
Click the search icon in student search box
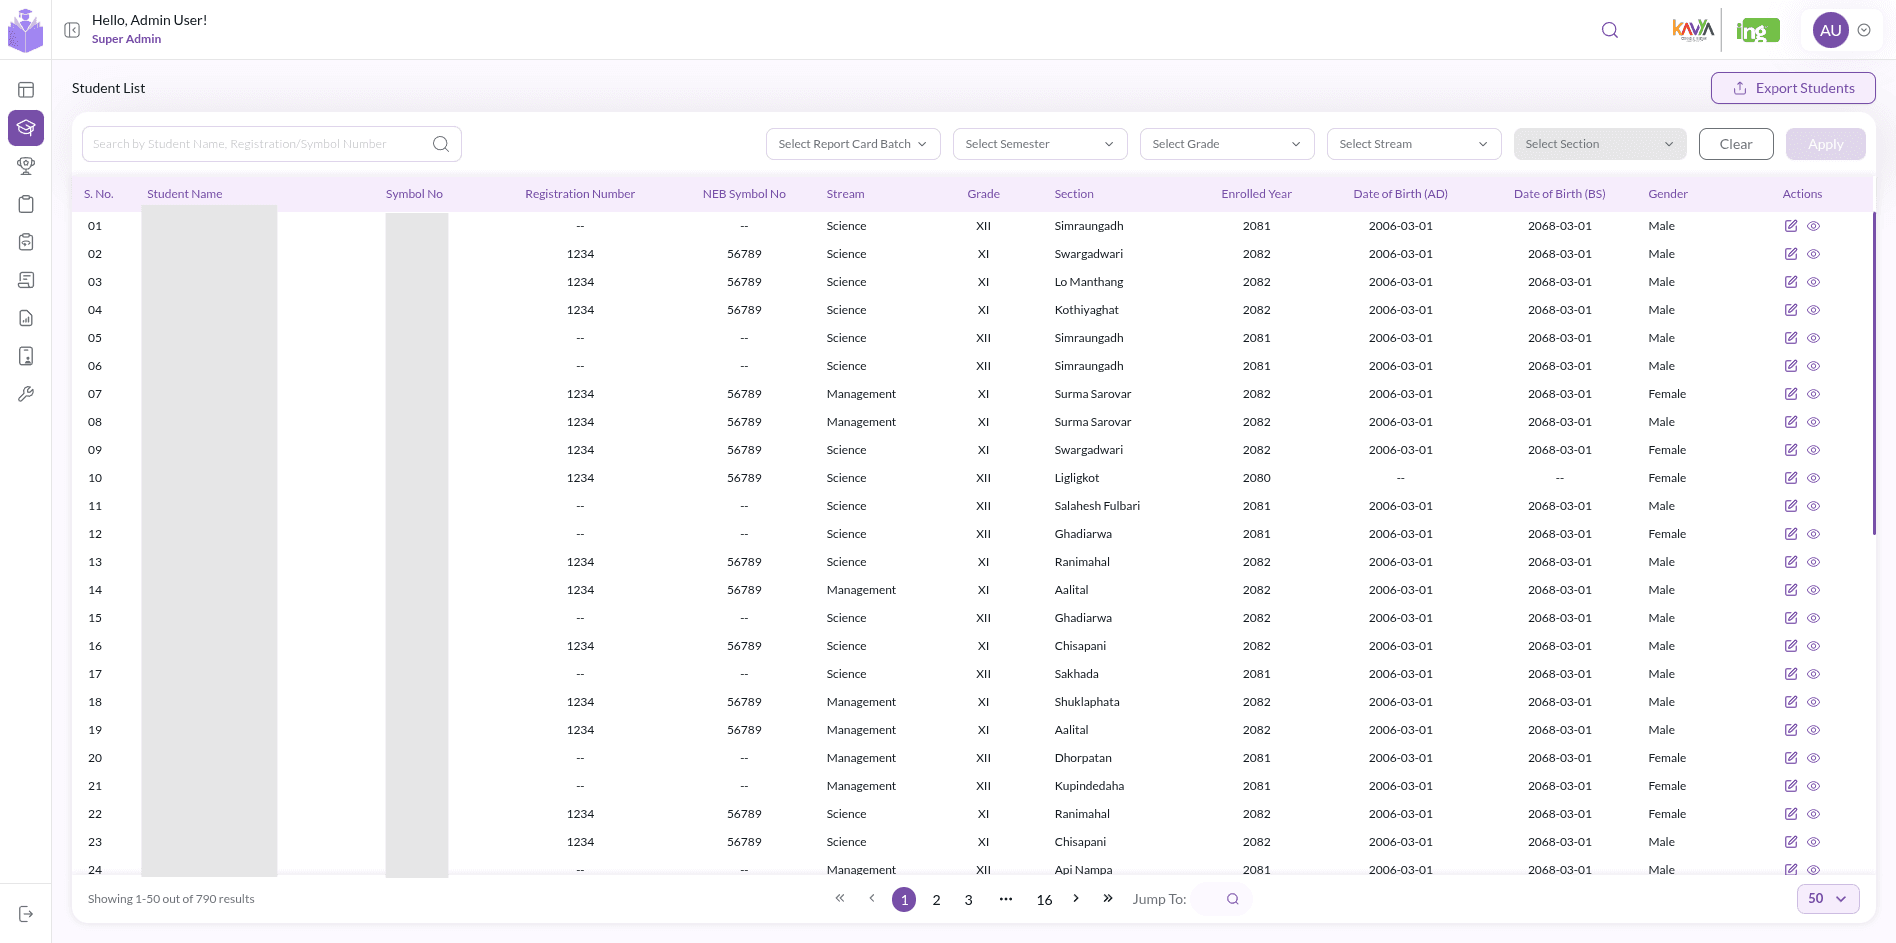(x=441, y=144)
